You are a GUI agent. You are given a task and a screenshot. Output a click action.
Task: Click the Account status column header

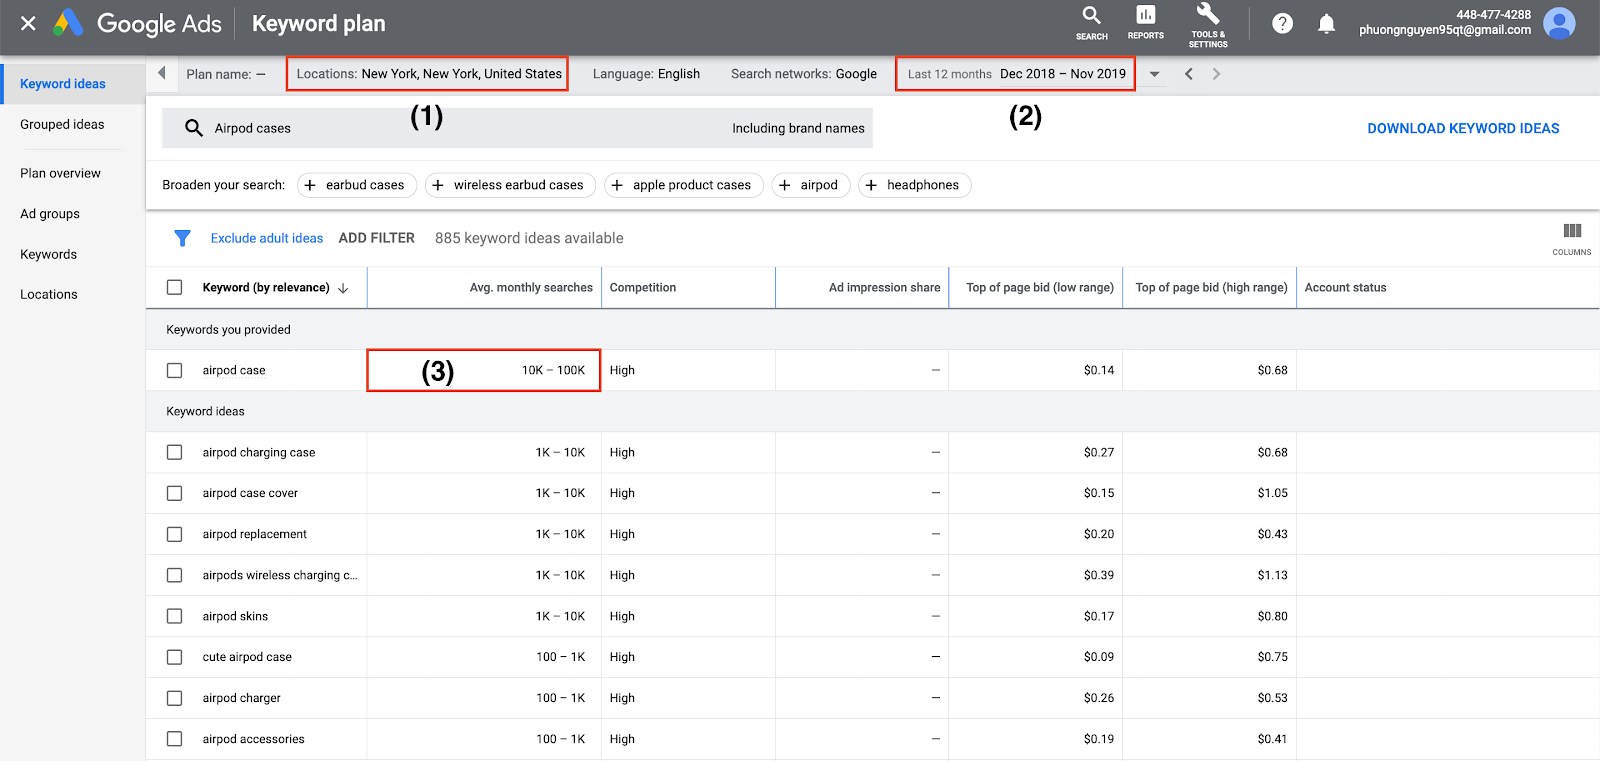pos(1345,288)
